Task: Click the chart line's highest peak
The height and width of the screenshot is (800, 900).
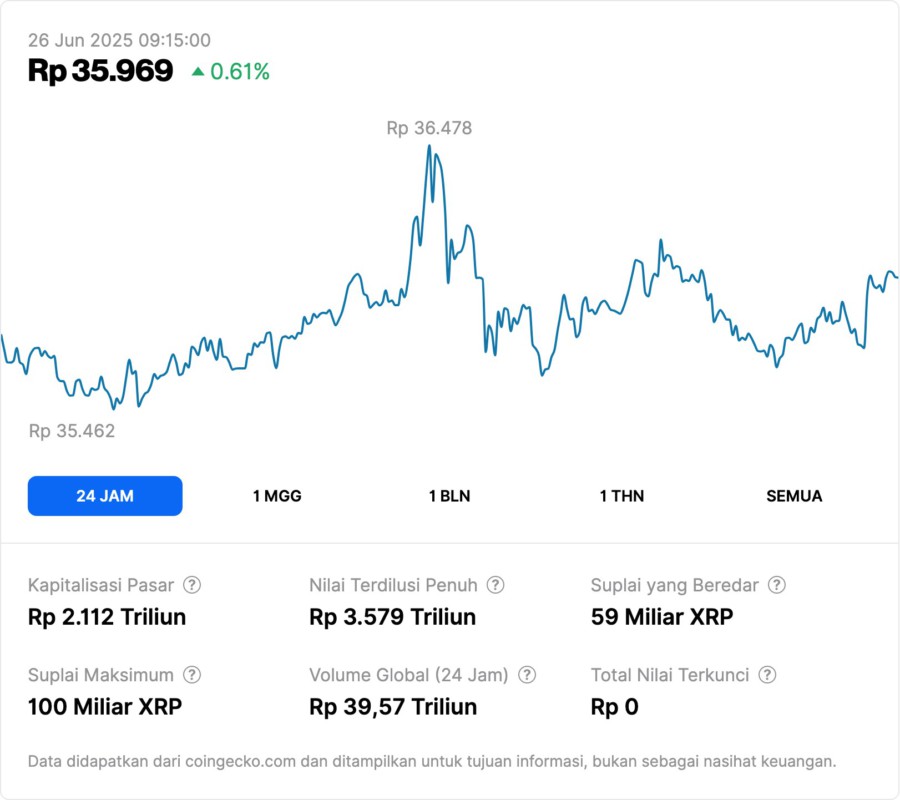Action: tap(429, 147)
